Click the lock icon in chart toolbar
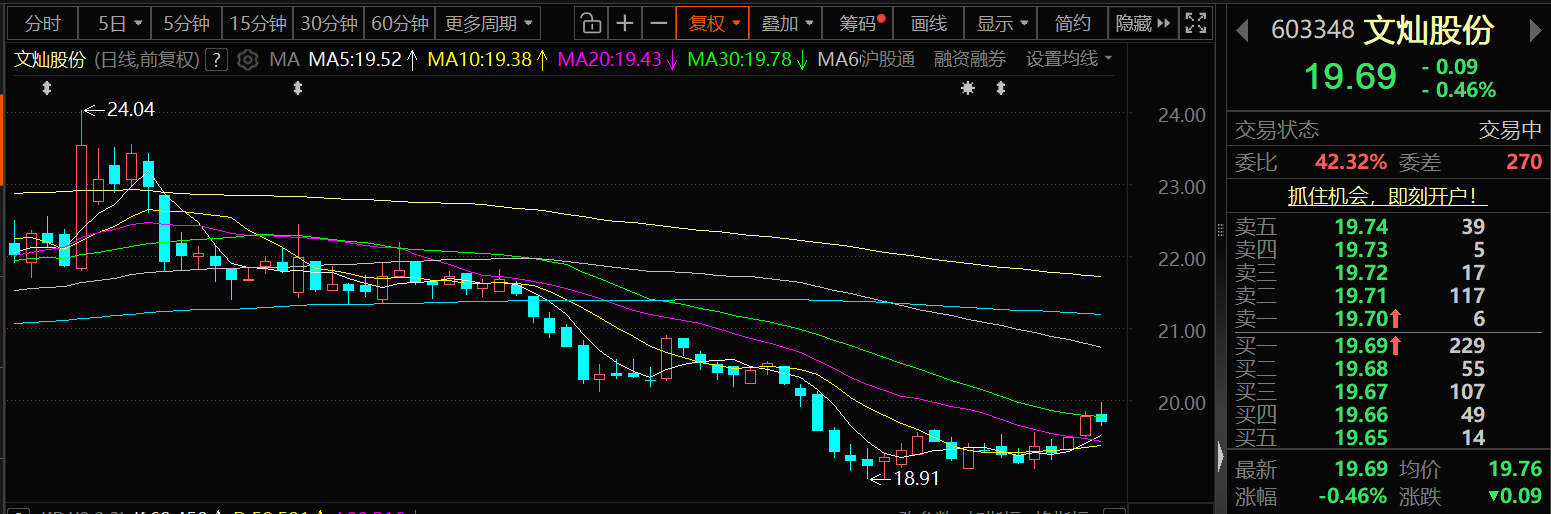1551x514 pixels. 591,23
